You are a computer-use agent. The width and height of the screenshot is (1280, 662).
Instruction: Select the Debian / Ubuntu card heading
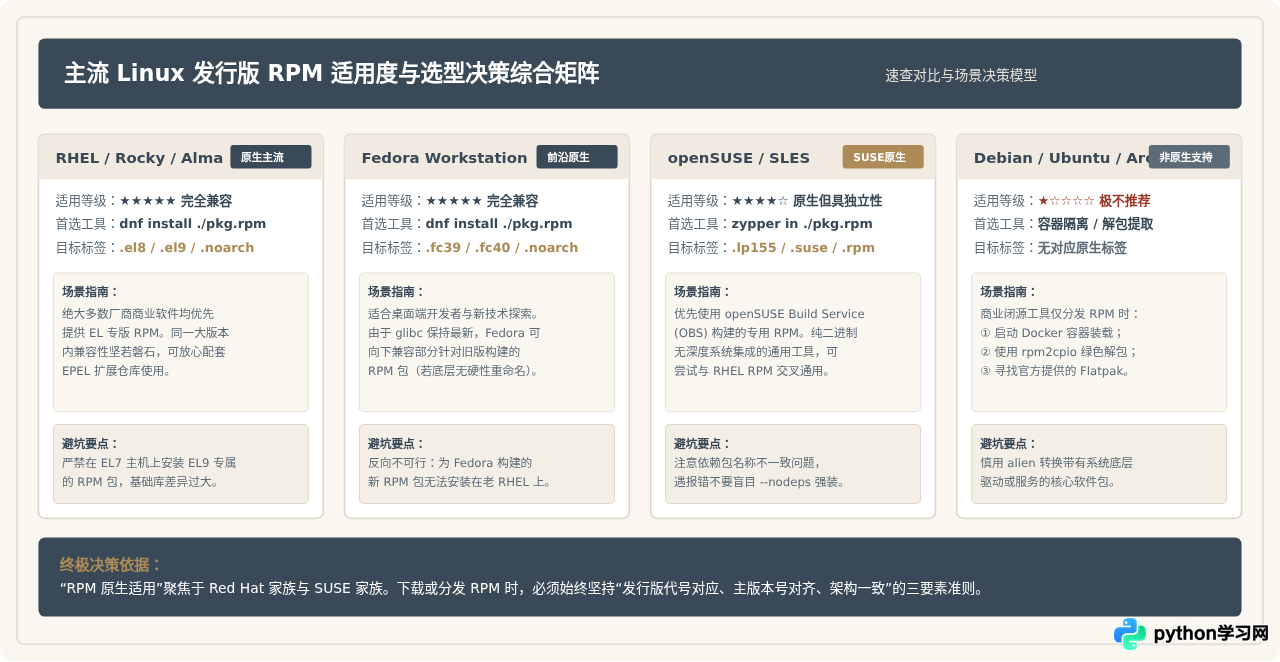pos(1061,158)
